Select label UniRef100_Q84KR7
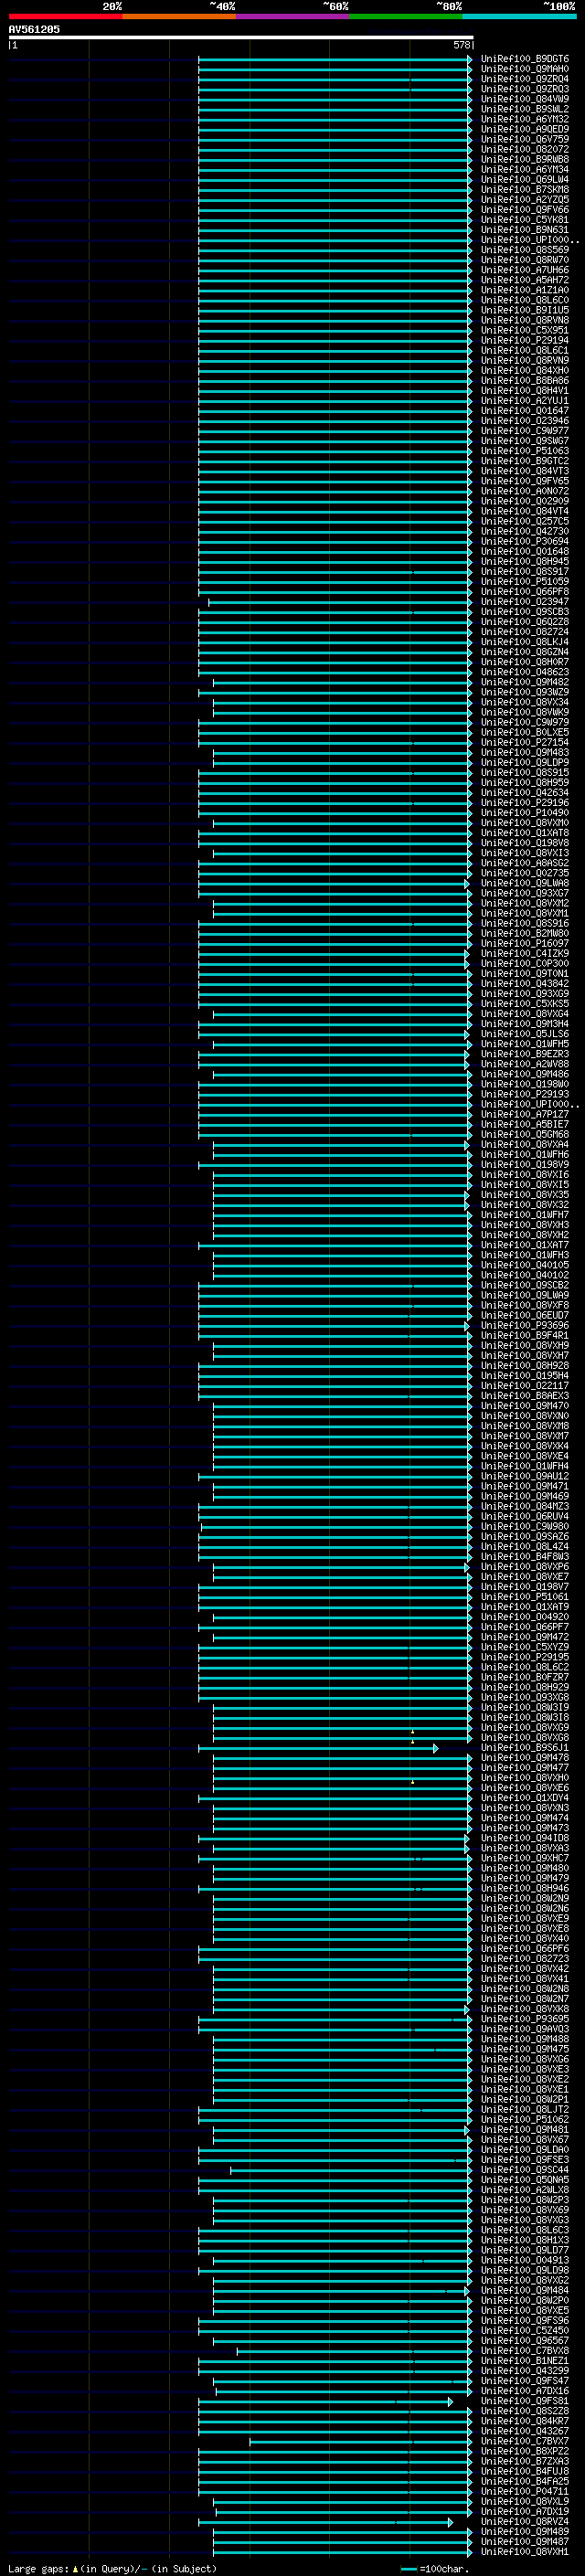 tap(524, 2421)
